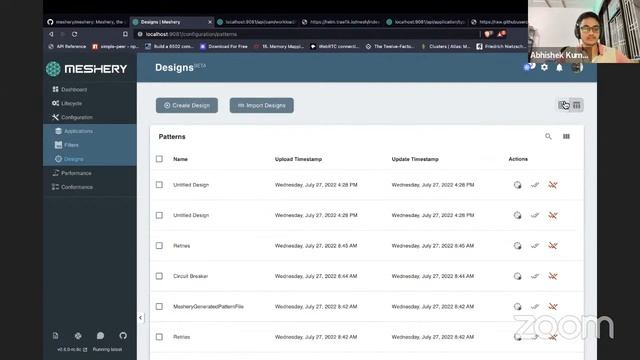Open design icon for second Untitled Design
The width and height of the screenshot is (640, 360).
pos(517,215)
